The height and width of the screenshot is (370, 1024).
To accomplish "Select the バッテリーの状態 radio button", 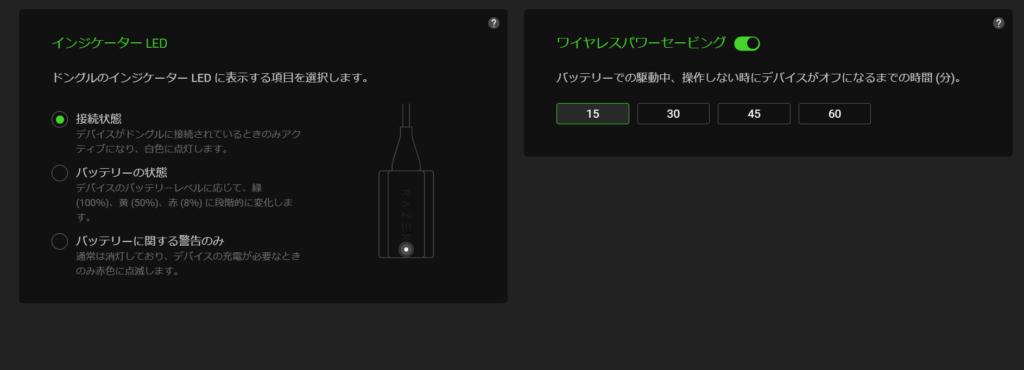I will pyautogui.click(x=59, y=173).
